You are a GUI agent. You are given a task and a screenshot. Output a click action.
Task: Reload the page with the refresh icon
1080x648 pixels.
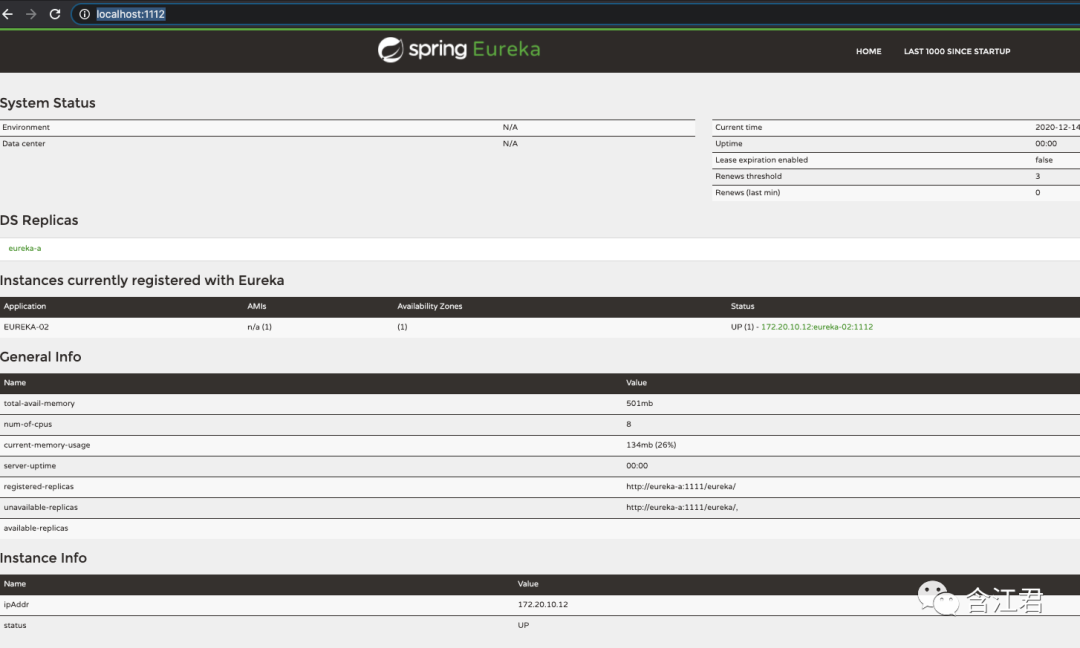coord(55,14)
